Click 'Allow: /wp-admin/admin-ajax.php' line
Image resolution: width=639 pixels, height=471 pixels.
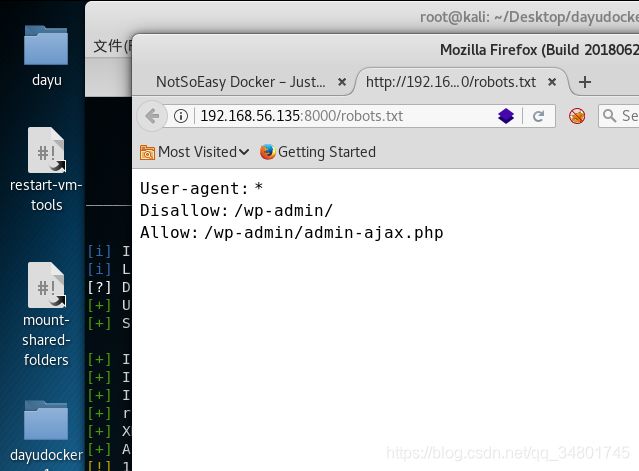(291, 233)
